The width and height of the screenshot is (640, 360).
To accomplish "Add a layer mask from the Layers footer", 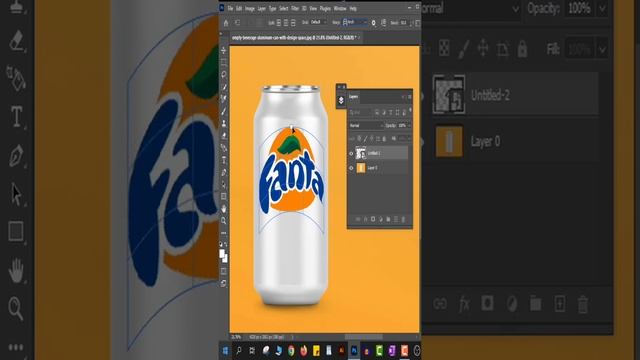I will pos(373,219).
